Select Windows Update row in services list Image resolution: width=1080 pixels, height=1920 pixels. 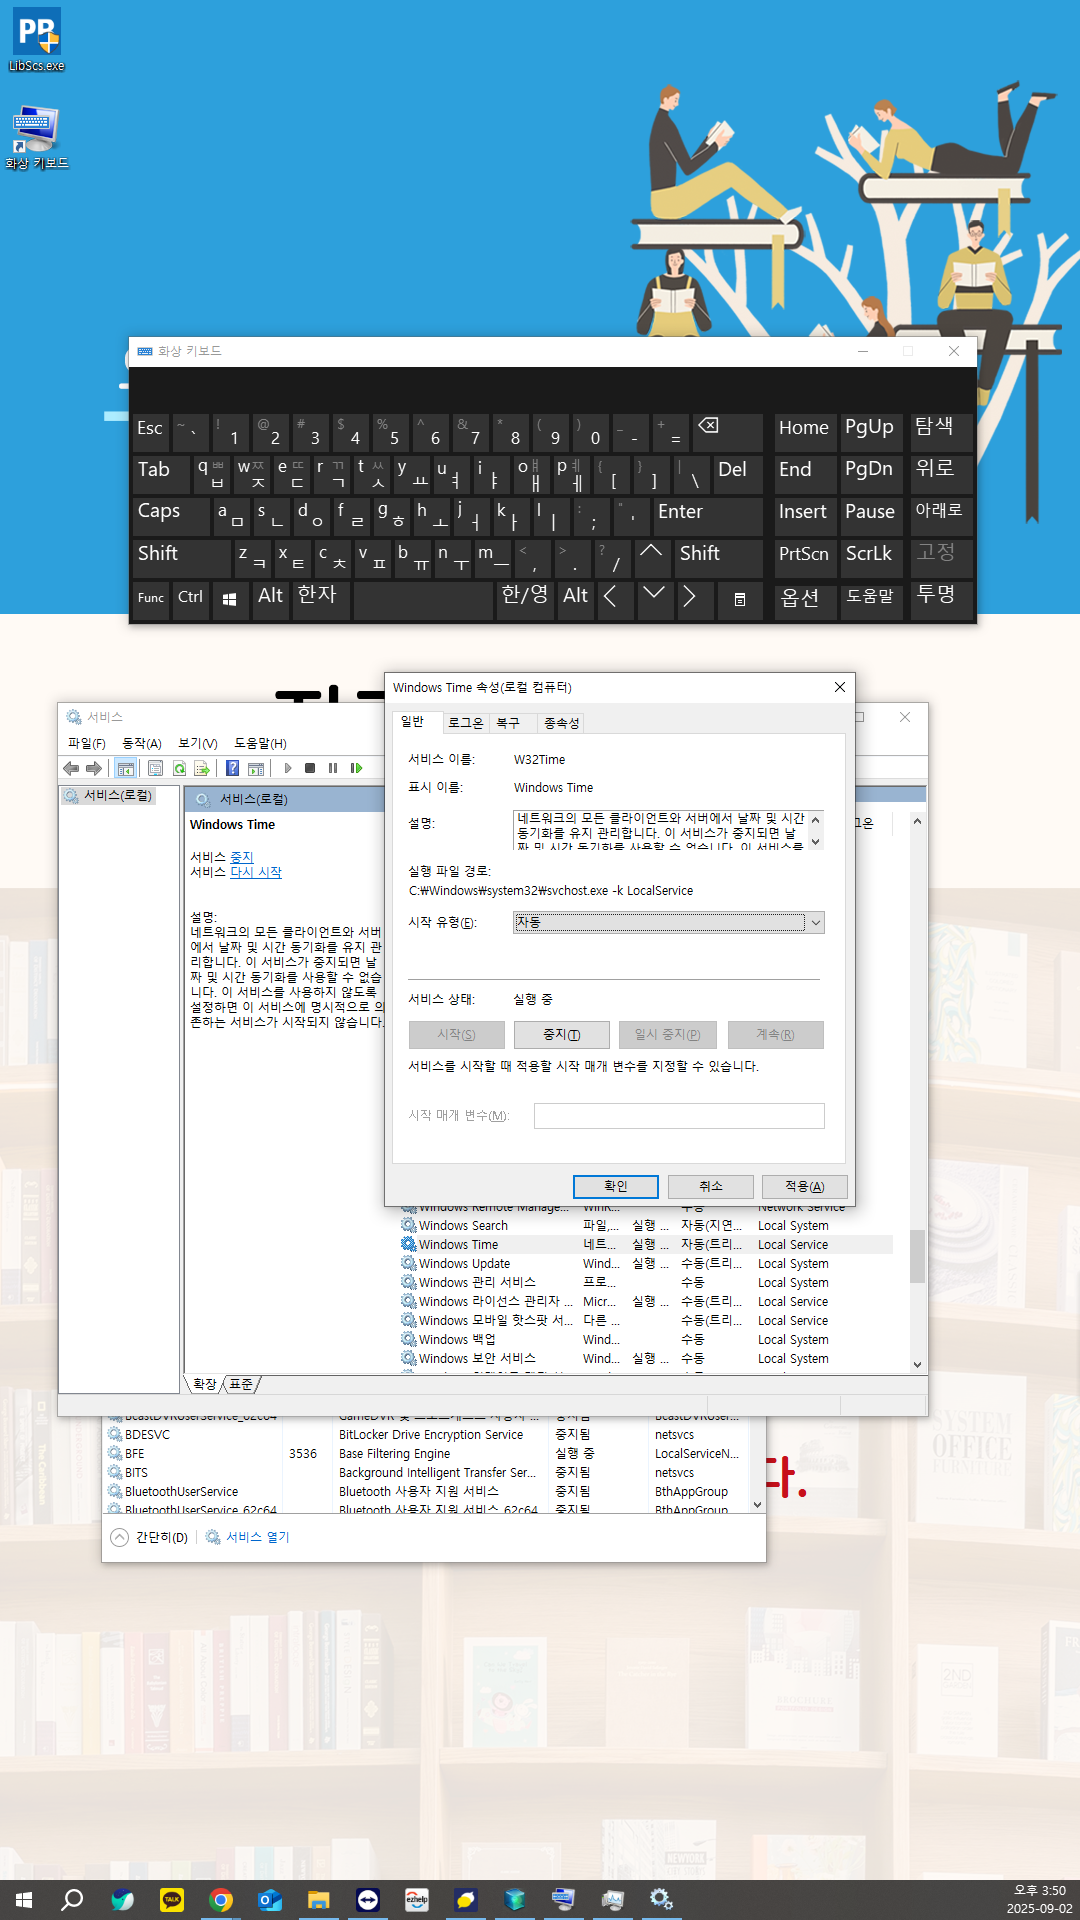point(646,1264)
